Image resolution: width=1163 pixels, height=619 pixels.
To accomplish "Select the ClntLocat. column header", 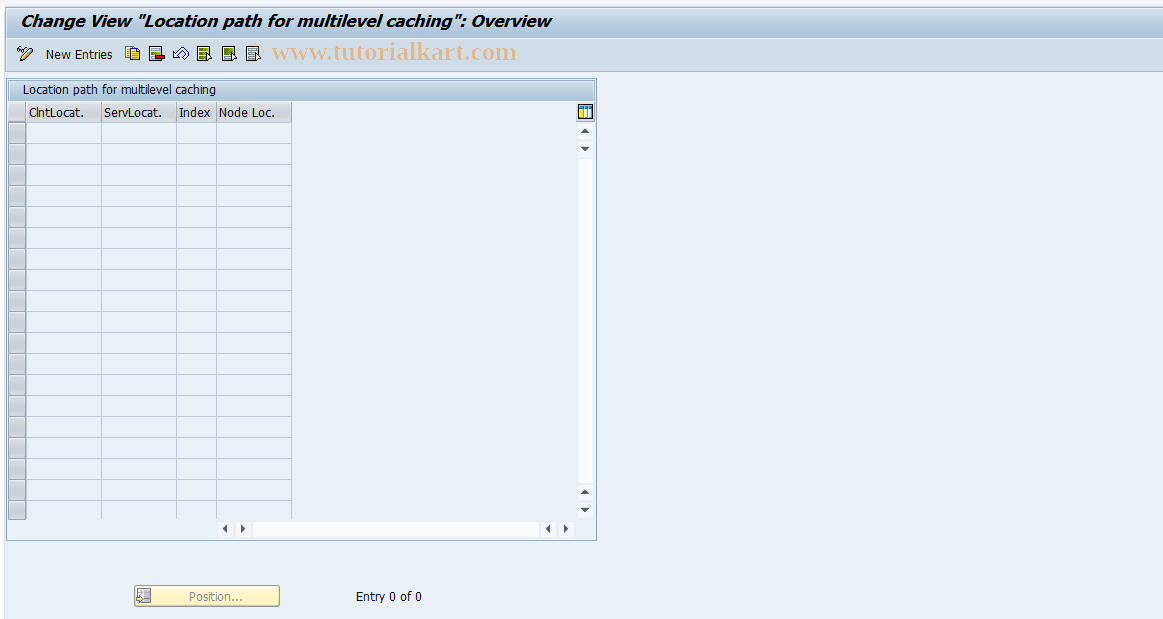I will [64, 113].
